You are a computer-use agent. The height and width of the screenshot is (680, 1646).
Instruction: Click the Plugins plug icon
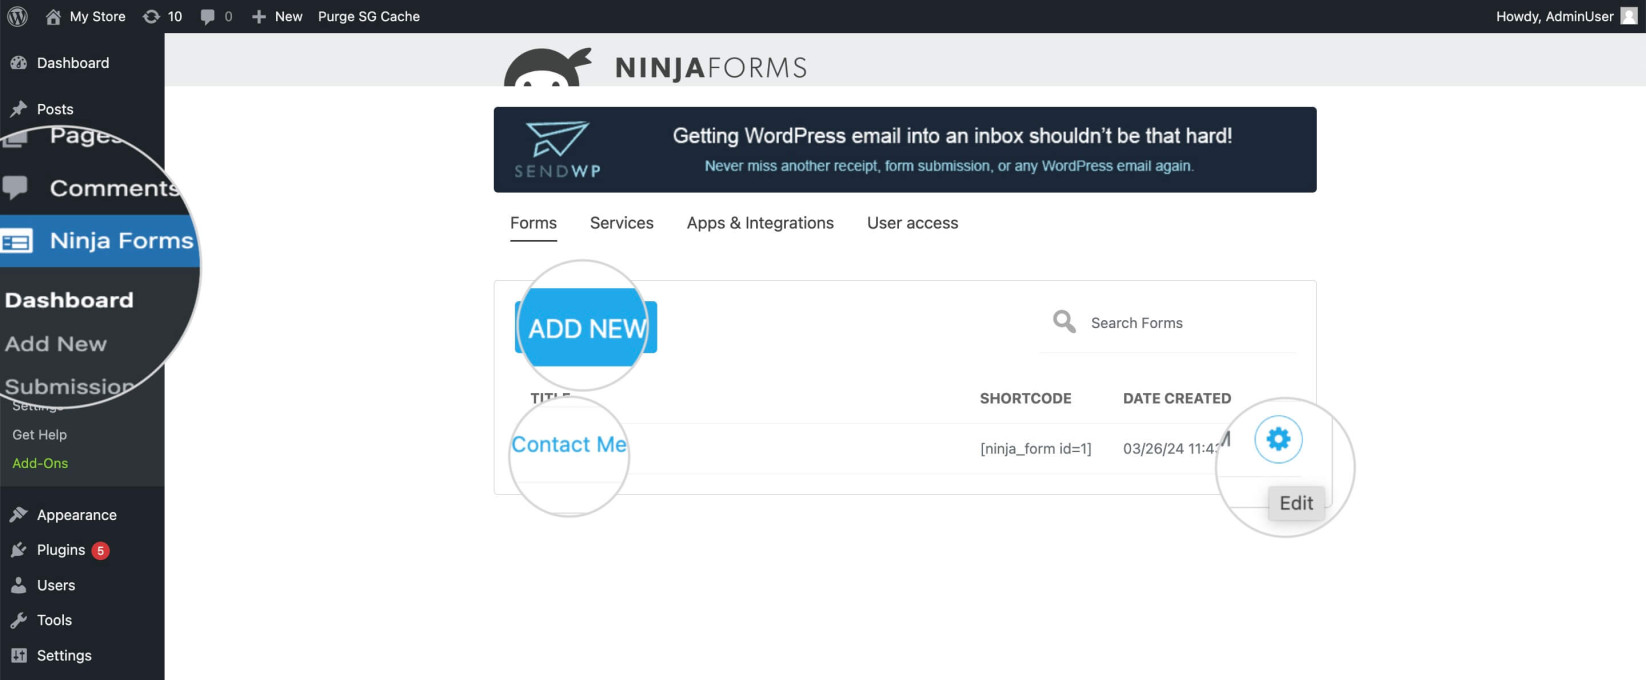[x=18, y=550]
